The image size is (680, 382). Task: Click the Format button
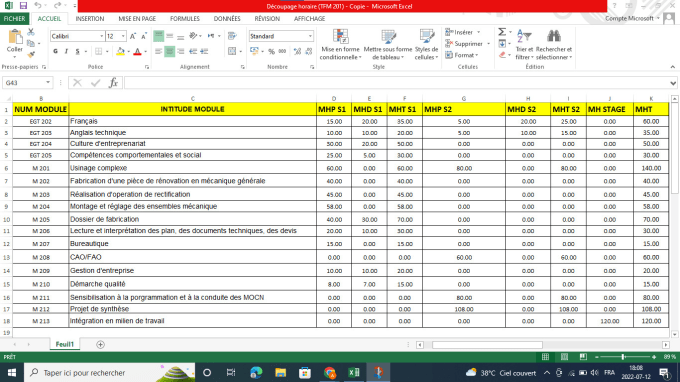click(461, 55)
